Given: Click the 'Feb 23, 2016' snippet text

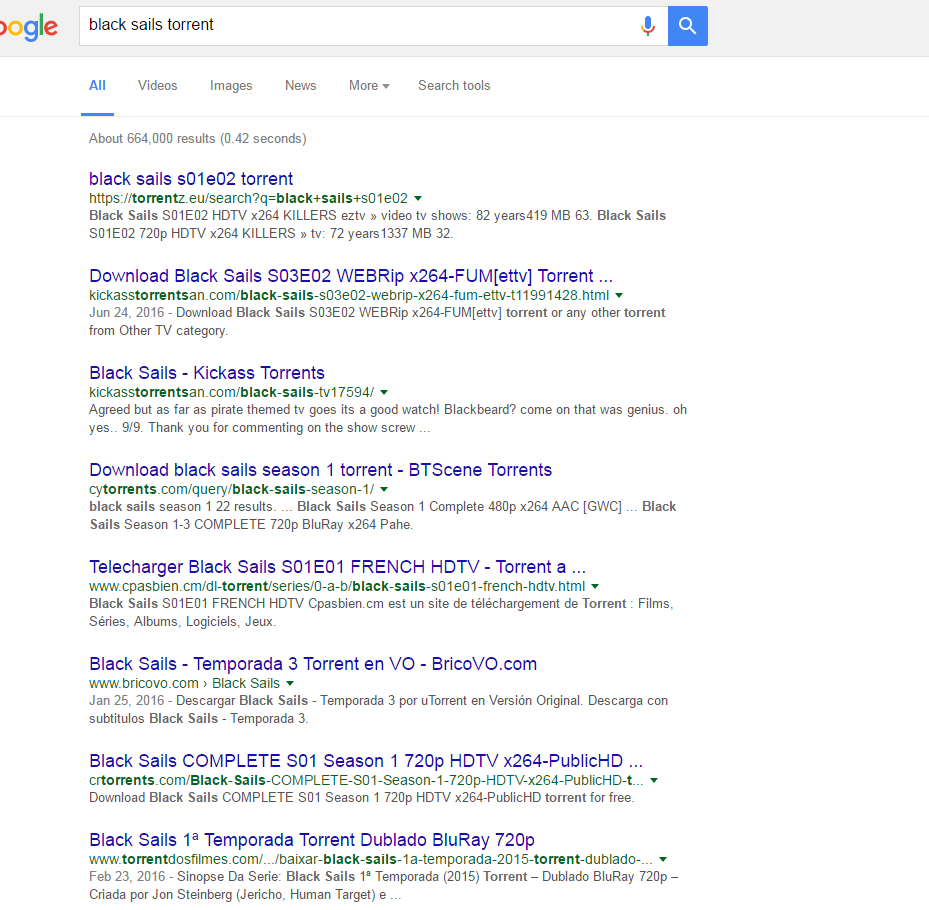Looking at the screenshot, I should (x=127, y=877).
